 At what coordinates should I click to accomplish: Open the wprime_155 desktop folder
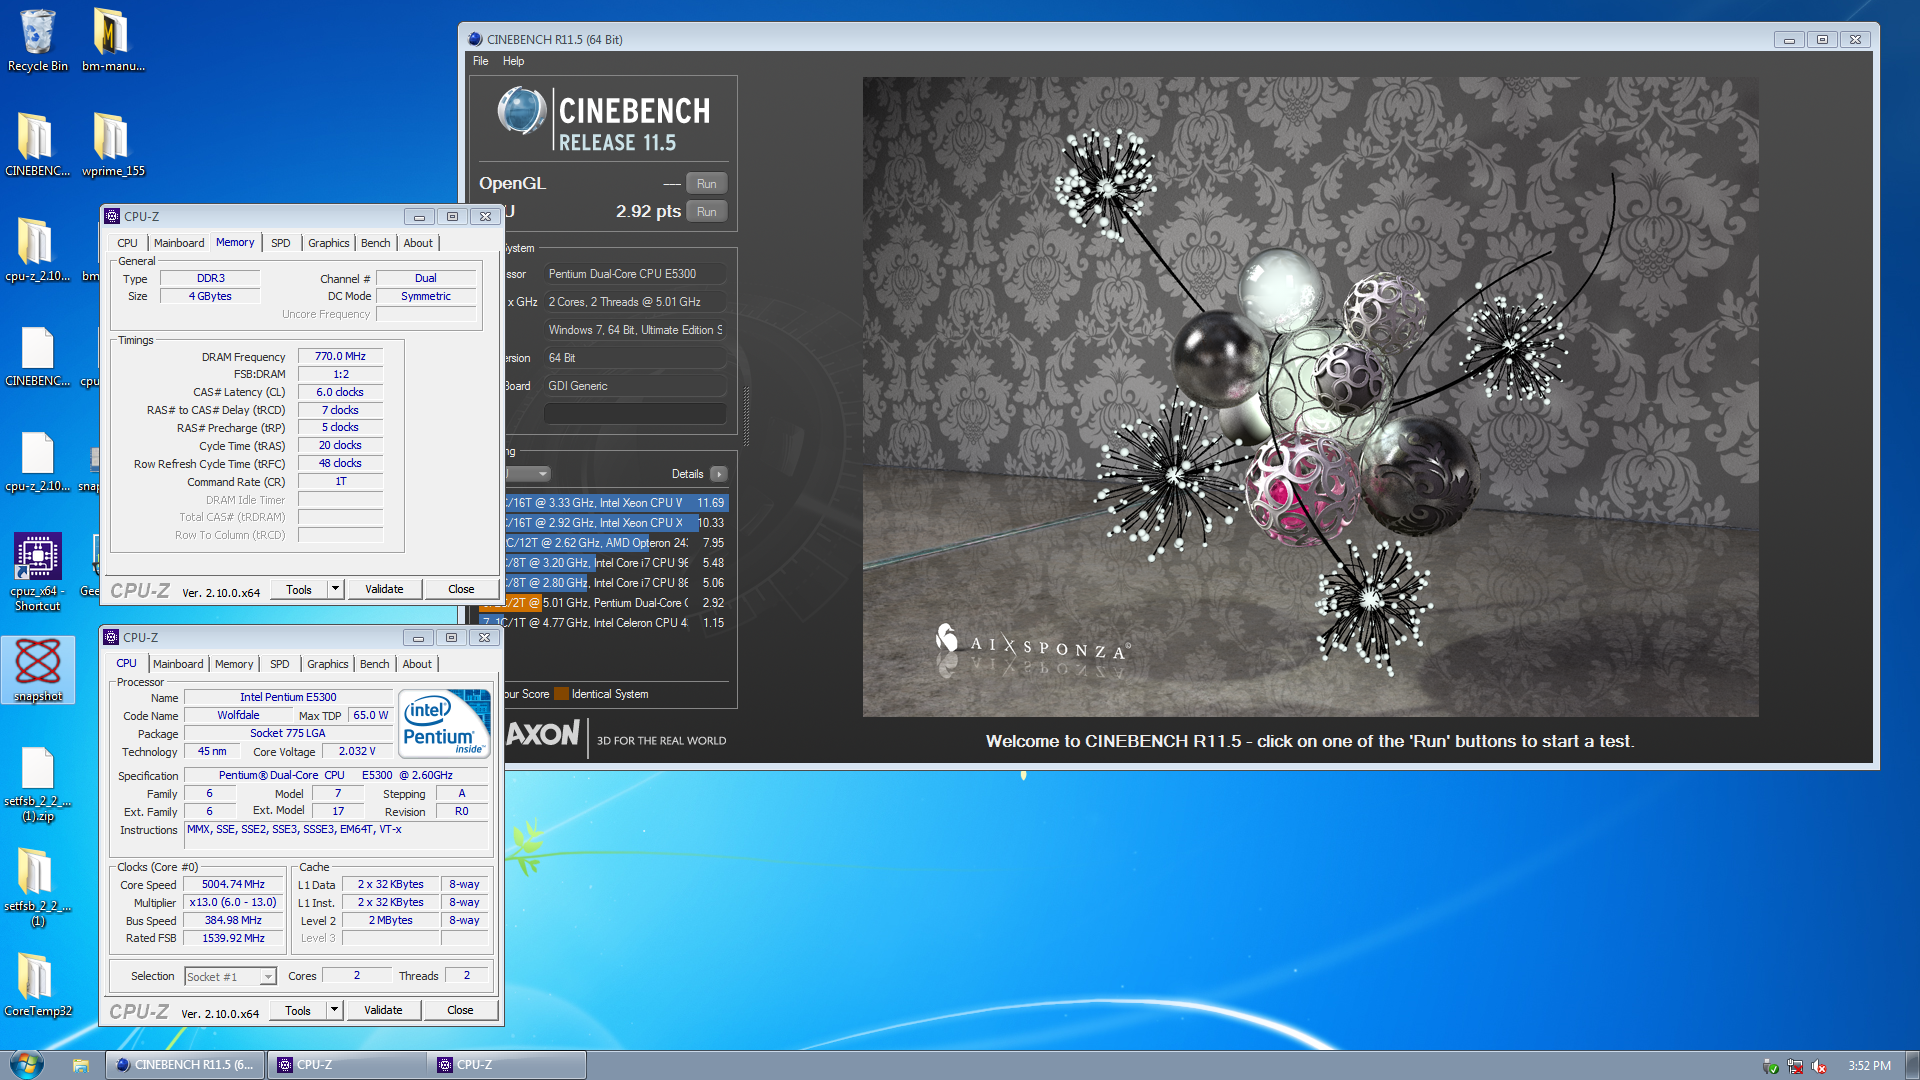click(x=113, y=145)
